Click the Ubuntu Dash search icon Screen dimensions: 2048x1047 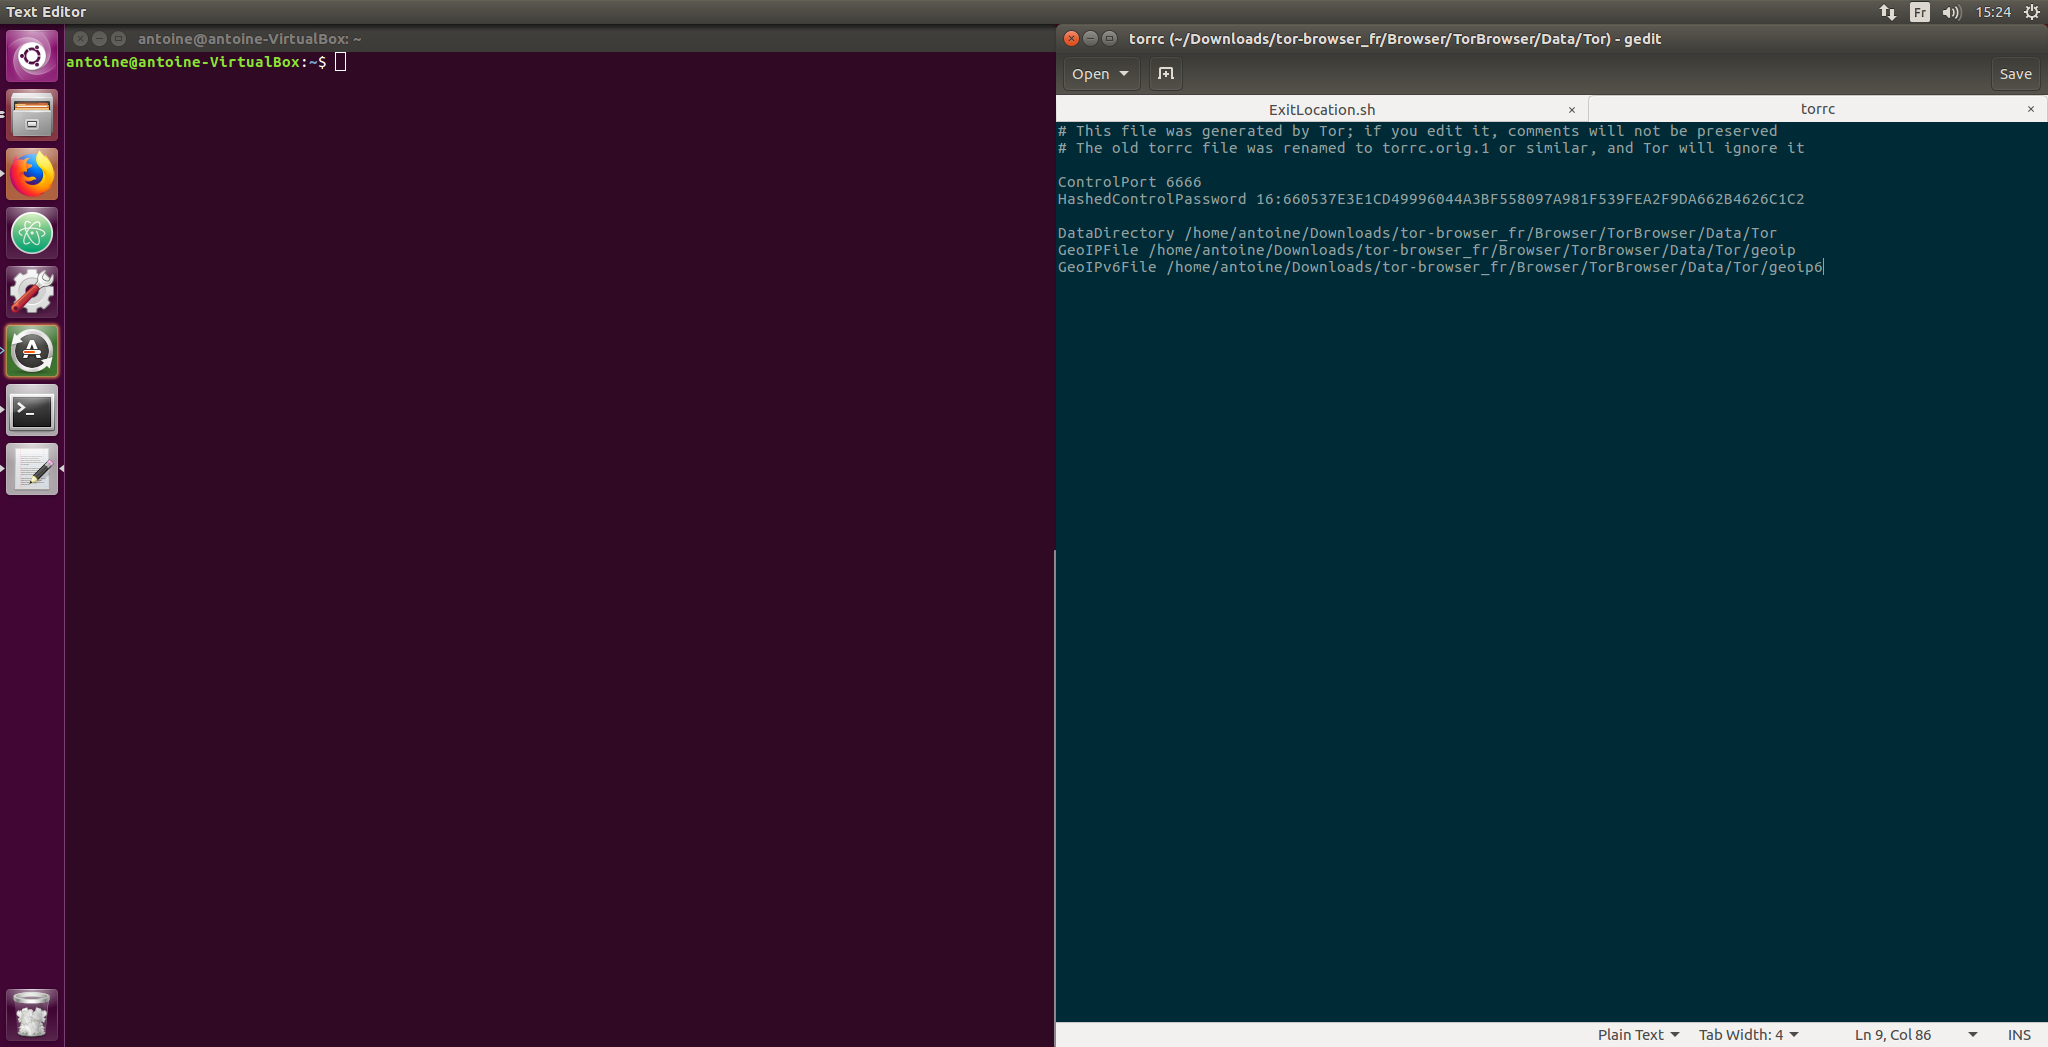tap(32, 56)
